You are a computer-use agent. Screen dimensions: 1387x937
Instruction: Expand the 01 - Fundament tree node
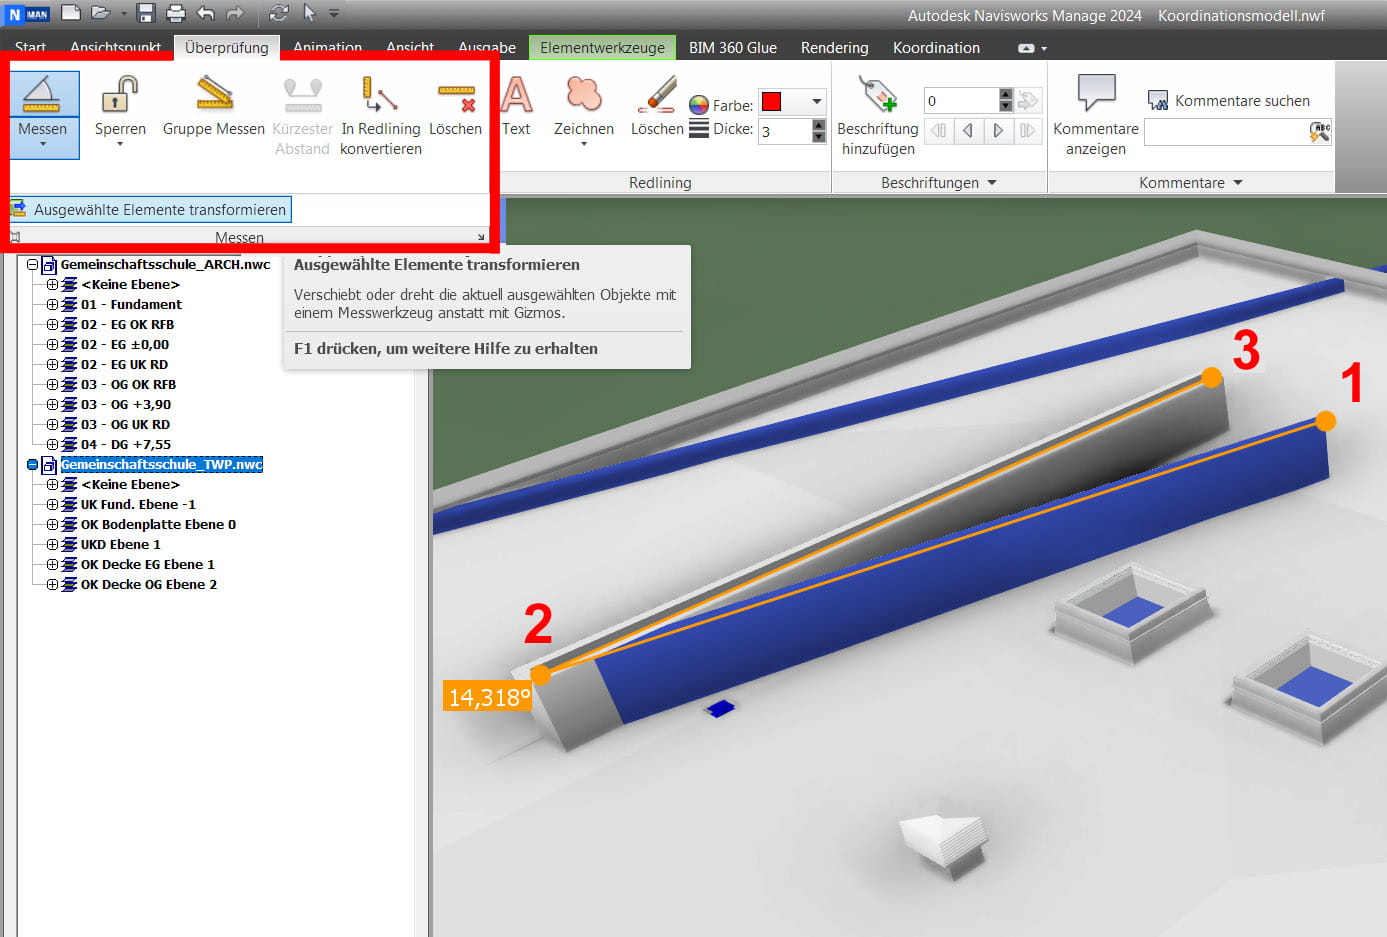pyautogui.click(x=52, y=305)
